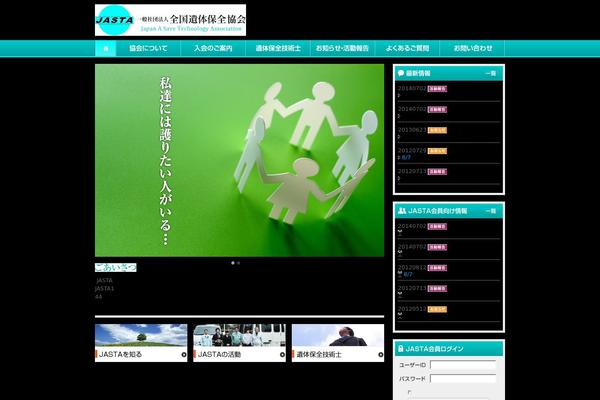View the 一覧 link in JASTA会員向け情報 panel
This screenshot has height=400, width=600.
491,211
